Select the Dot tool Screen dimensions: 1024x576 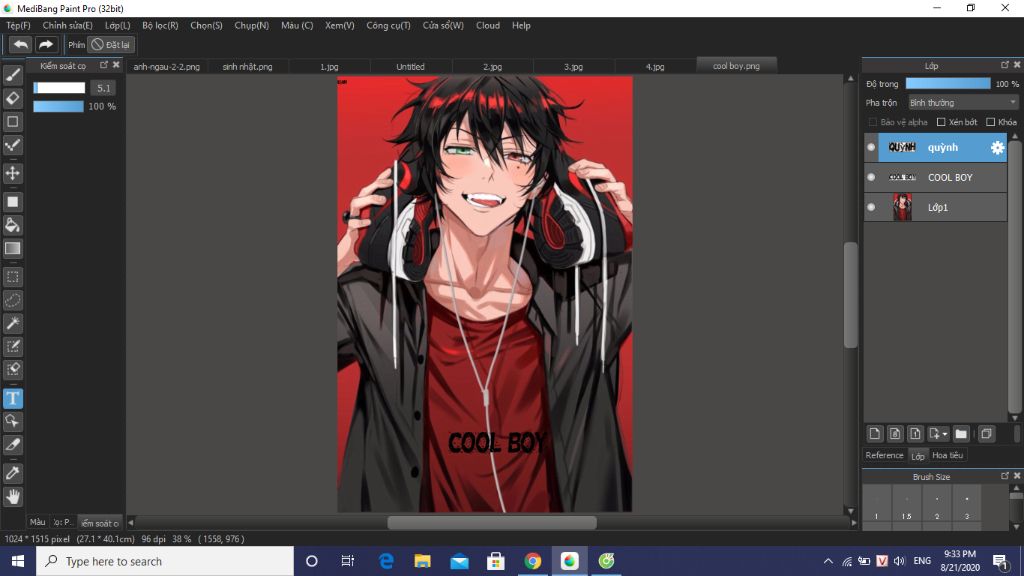pos(12,145)
